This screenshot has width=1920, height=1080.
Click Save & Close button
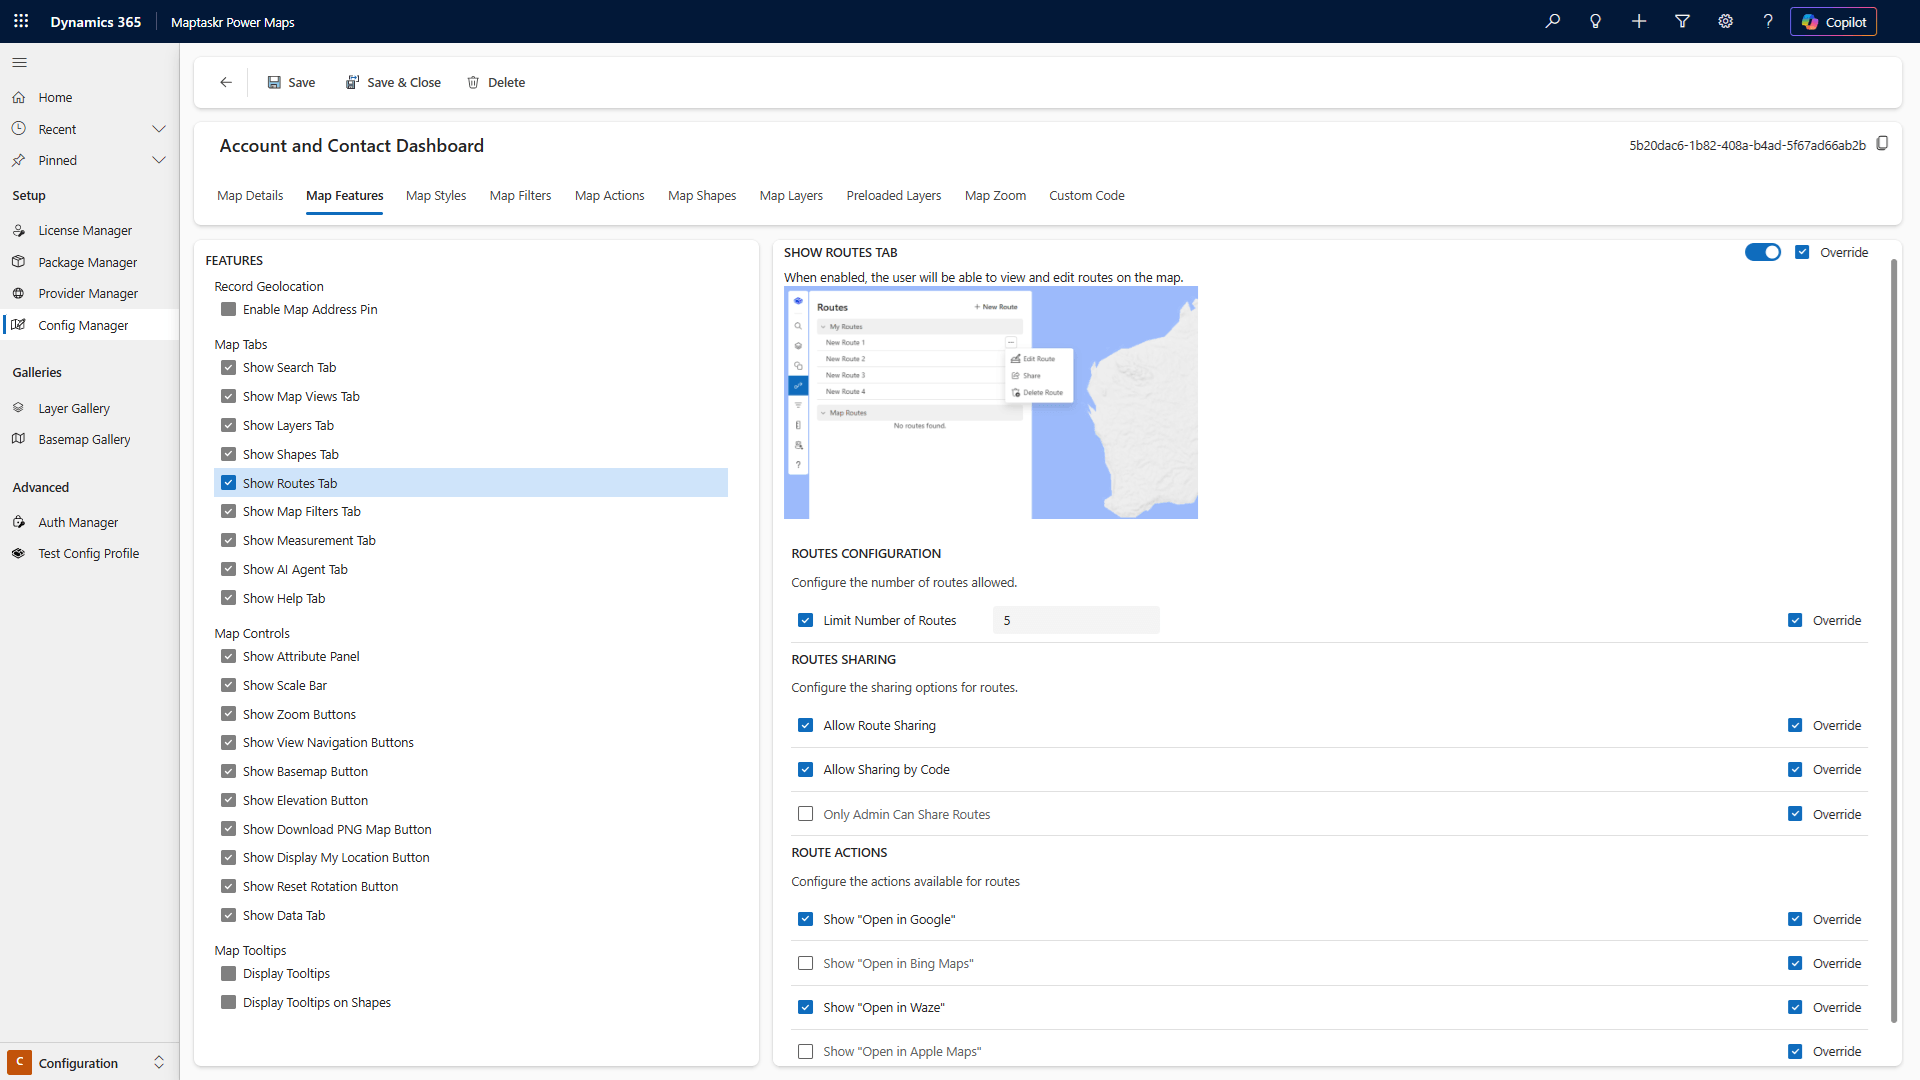coord(393,82)
